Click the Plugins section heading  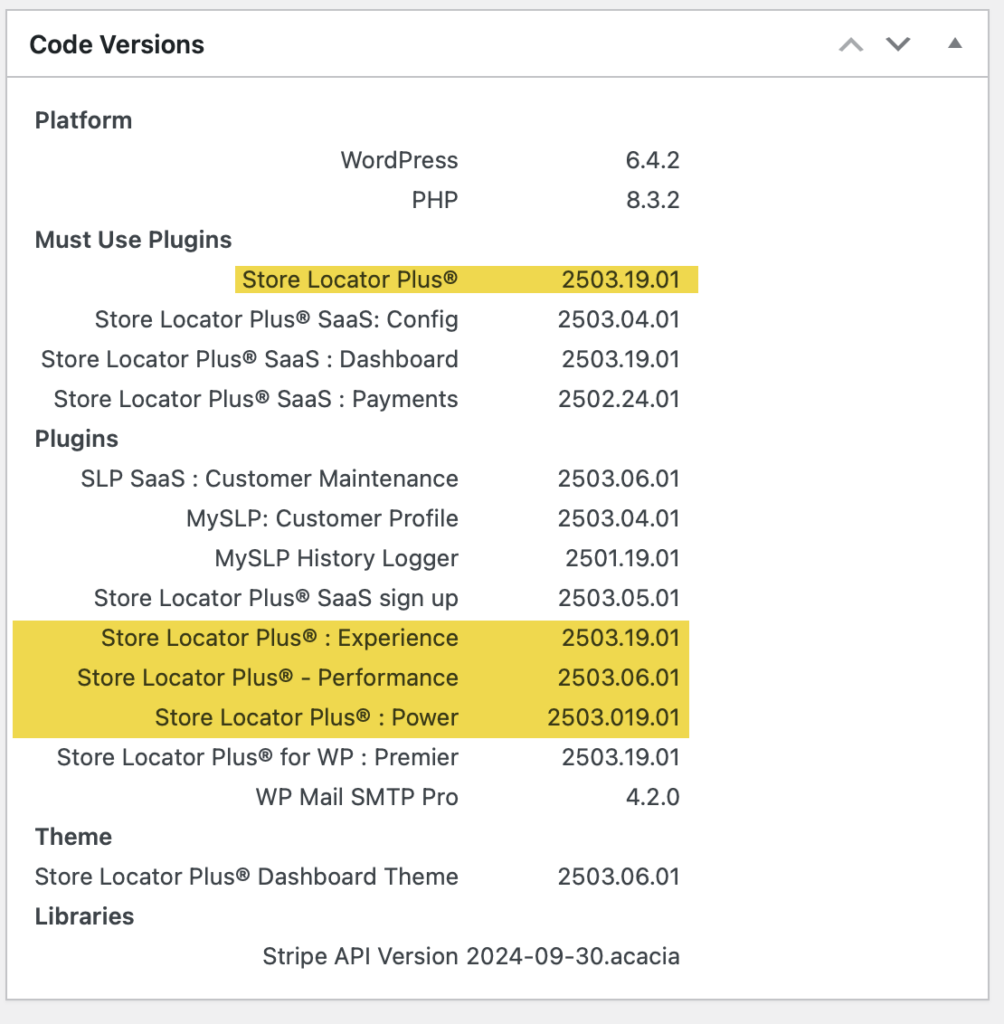[x=76, y=439]
